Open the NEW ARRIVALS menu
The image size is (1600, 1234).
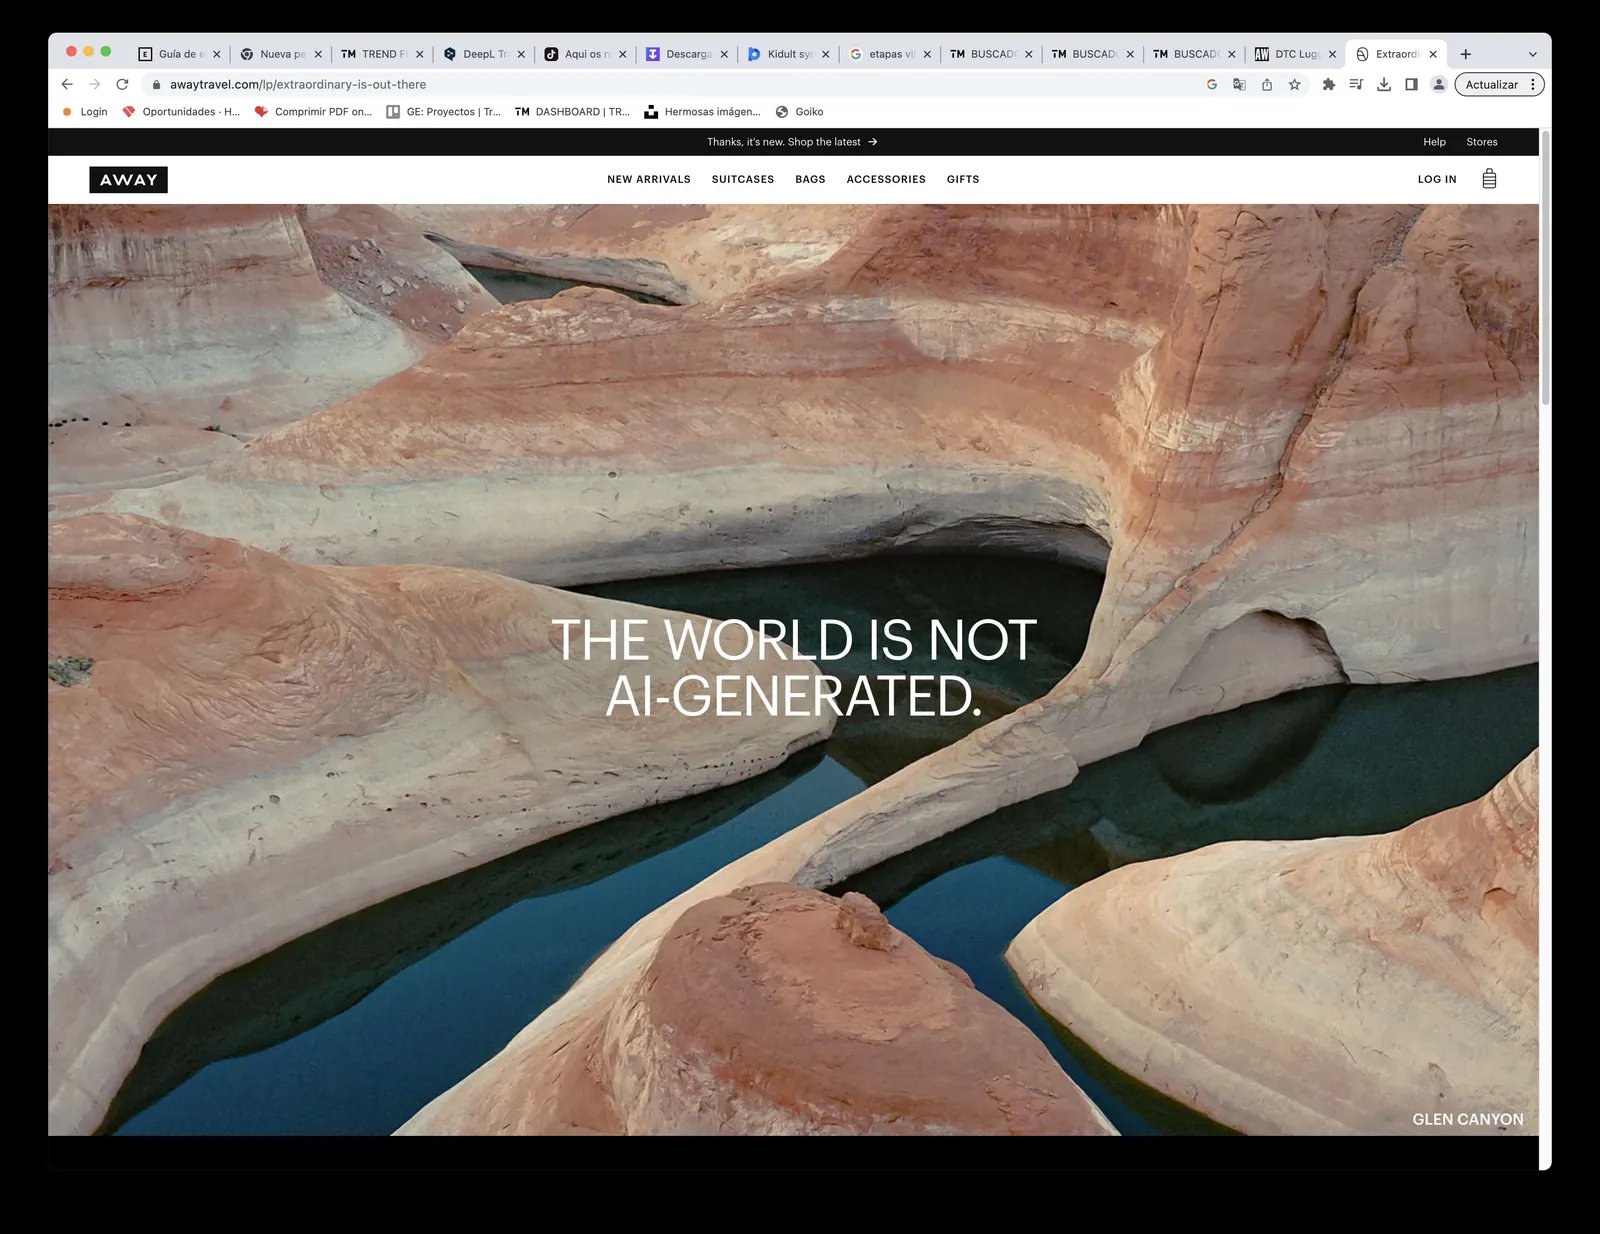coord(649,180)
